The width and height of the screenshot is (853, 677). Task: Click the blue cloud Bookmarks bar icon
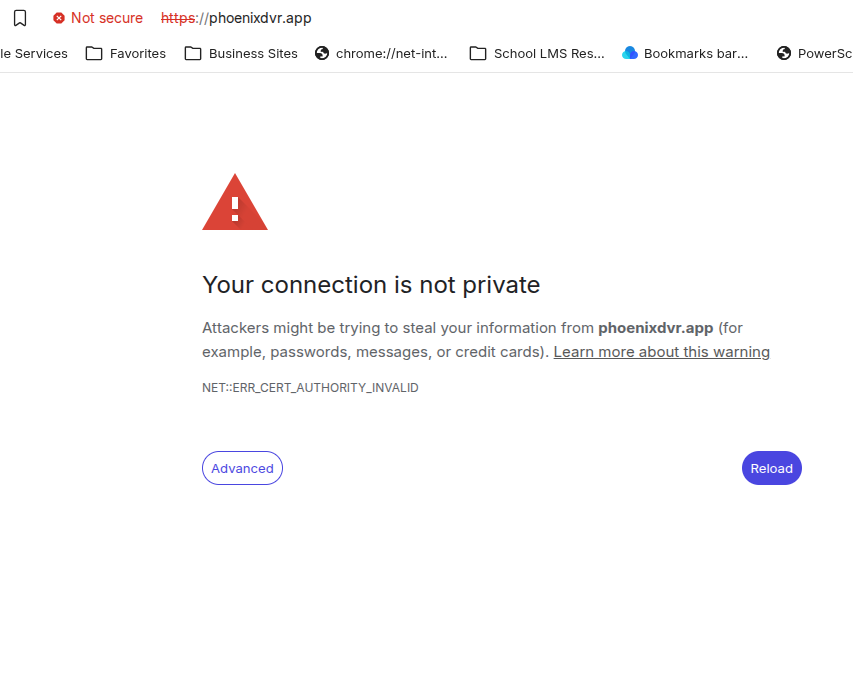point(630,54)
